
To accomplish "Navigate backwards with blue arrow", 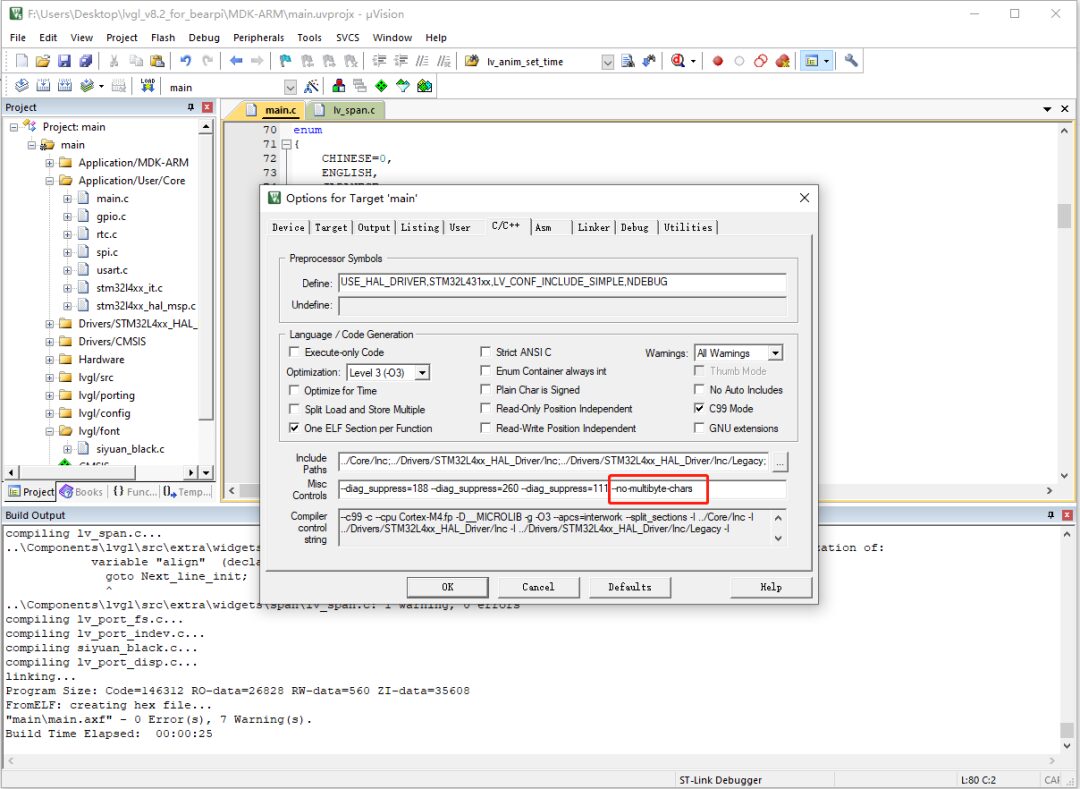I will pyautogui.click(x=236, y=61).
